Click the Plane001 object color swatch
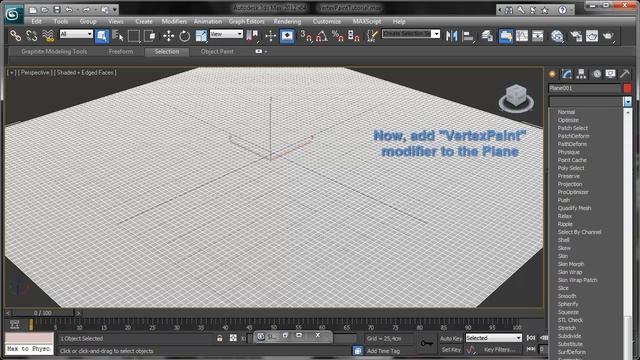Image resolution: width=640 pixels, height=360 pixels. click(x=627, y=88)
